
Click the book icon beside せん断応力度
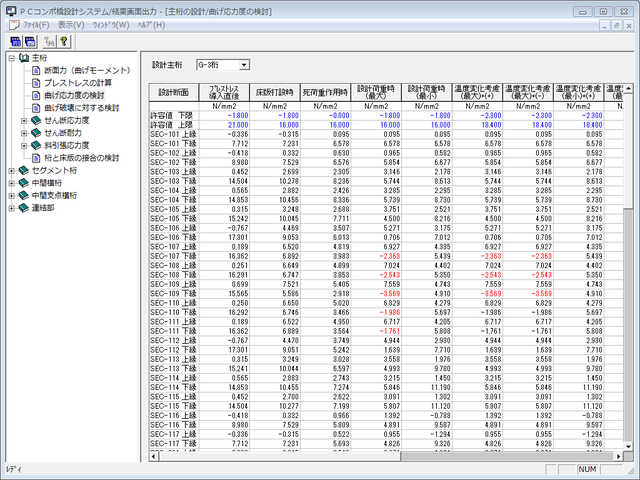click(x=36, y=120)
